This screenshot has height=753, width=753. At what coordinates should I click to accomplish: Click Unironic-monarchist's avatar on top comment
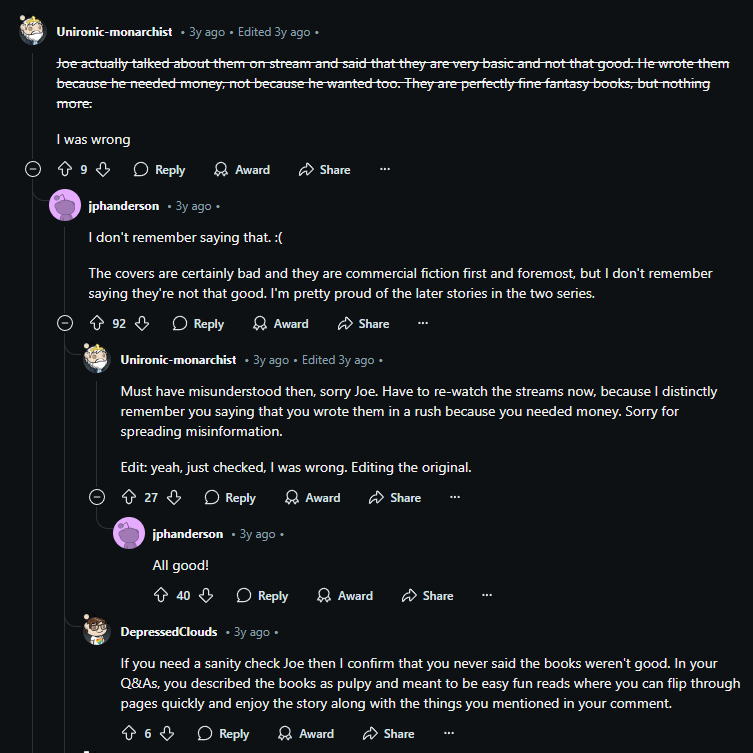click(33, 31)
